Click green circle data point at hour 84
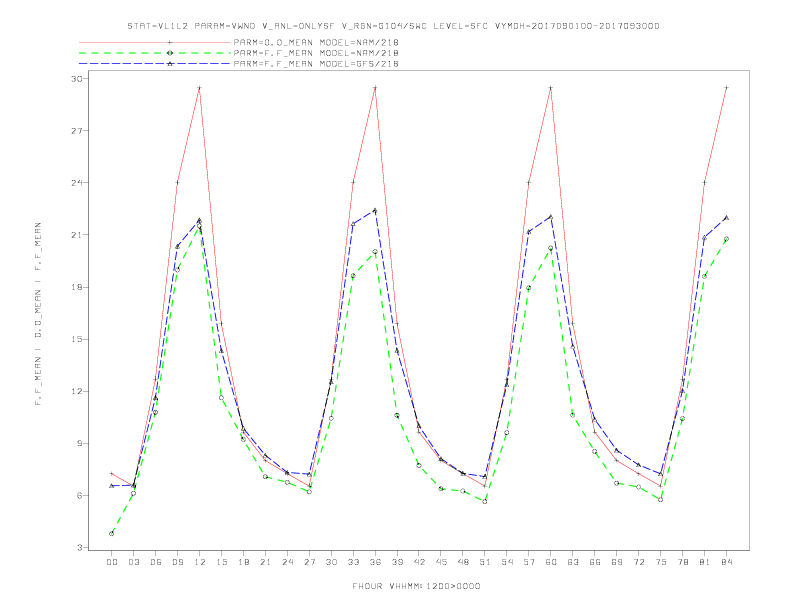This screenshot has height=612, width=792. [x=726, y=239]
